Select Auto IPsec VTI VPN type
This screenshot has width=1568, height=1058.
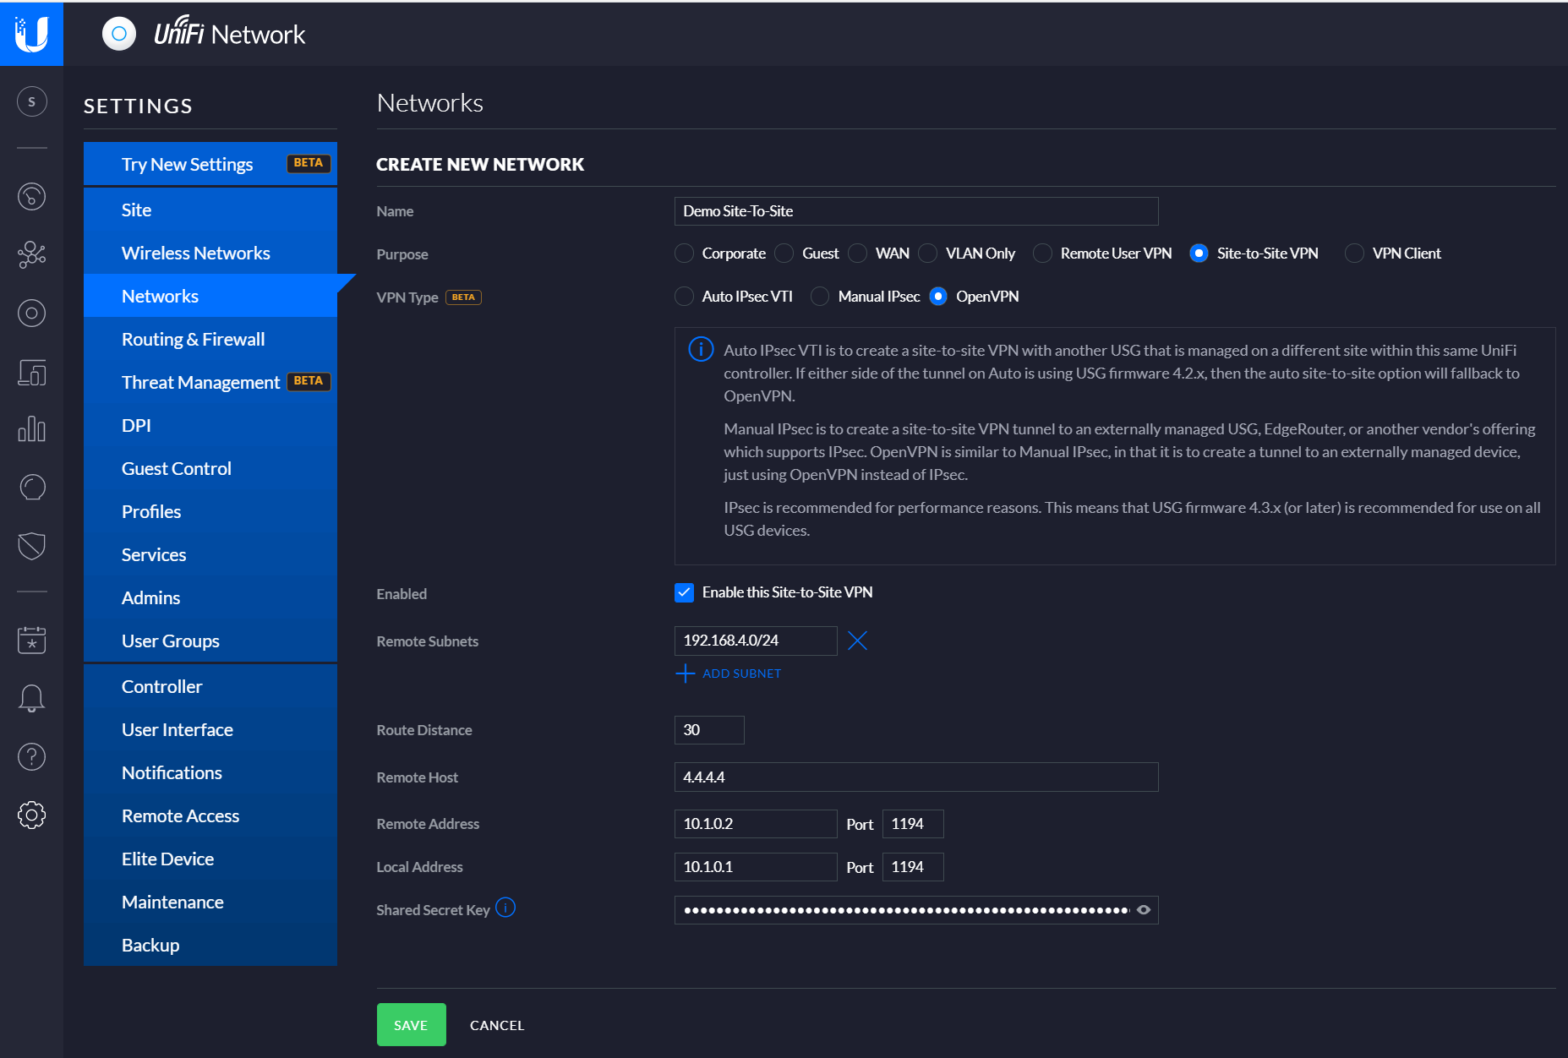click(x=684, y=296)
